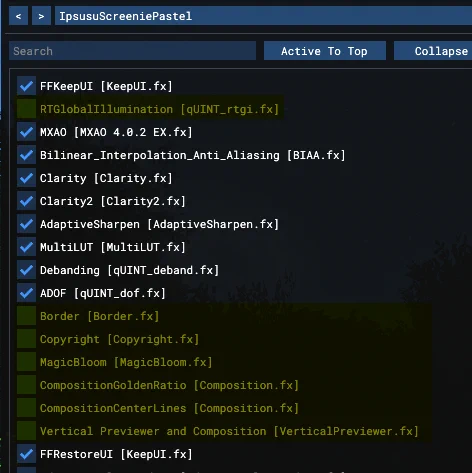Uncheck the MXAO effect

click(26, 132)
